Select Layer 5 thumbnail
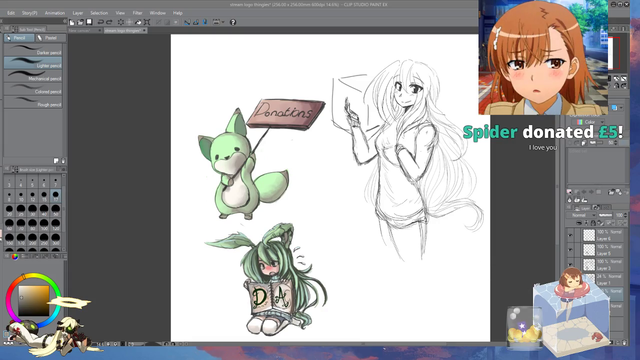This screenshot has width=640, height=360. pyautogui.click(x=589, y=250)
